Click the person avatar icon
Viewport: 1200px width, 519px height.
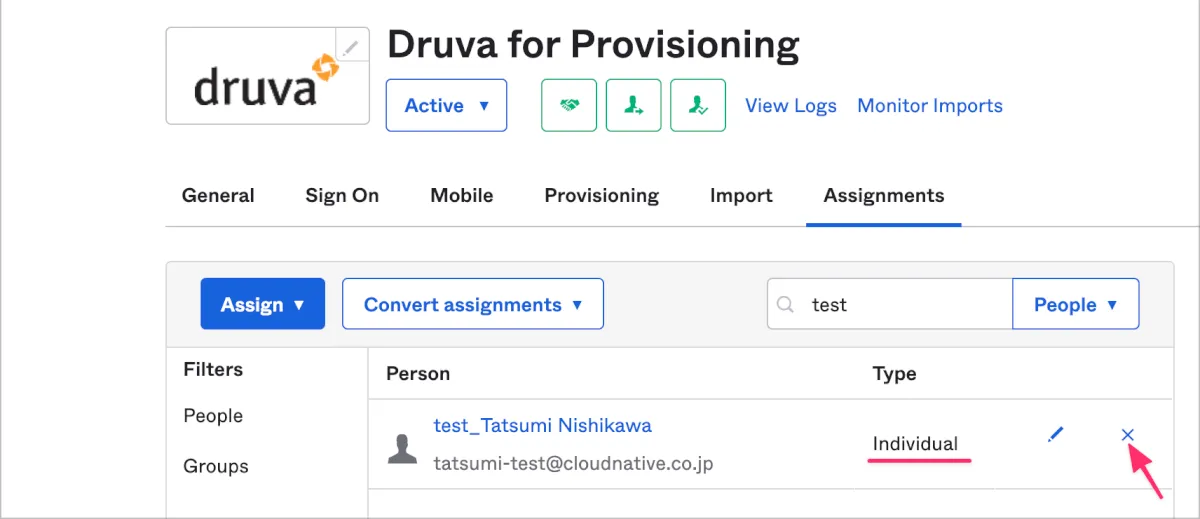pos(402,449)
